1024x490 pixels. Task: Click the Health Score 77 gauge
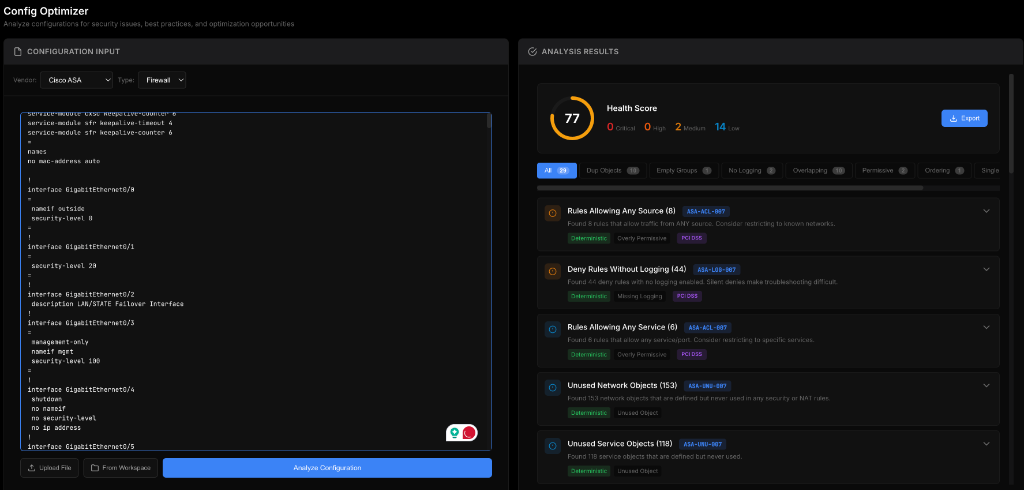572,118
